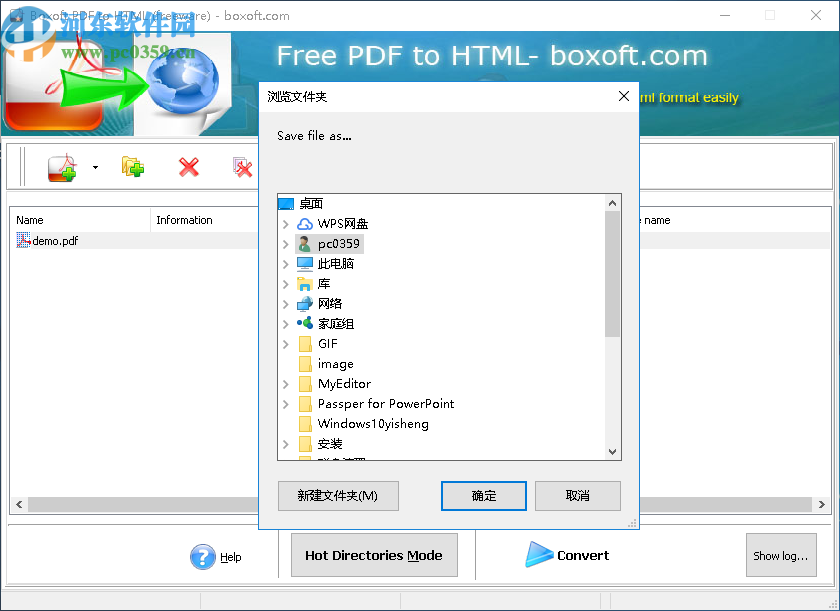Click the 新建文件夹(M) button
The width and height of the screenshot is (840, 611).
coord(338,495)
